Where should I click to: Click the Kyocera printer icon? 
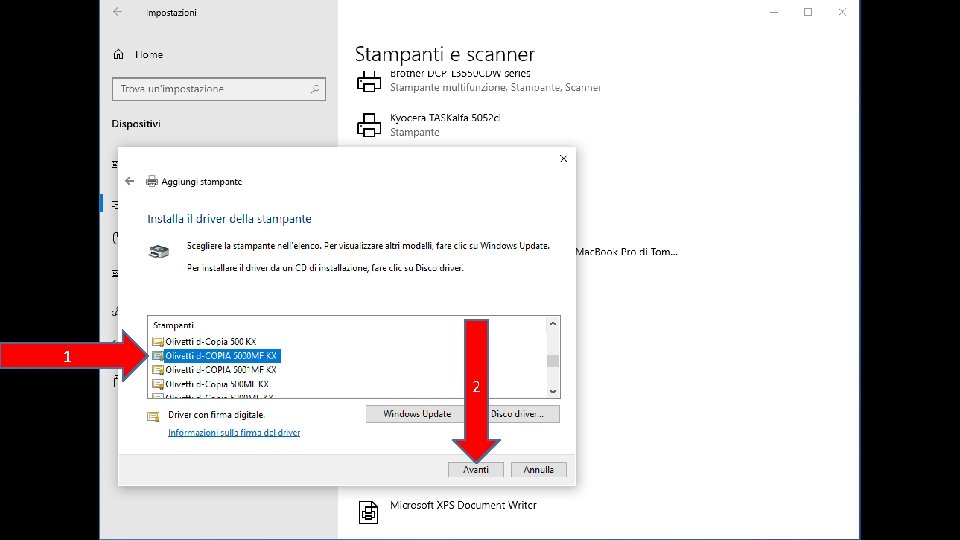click(369, 125)
